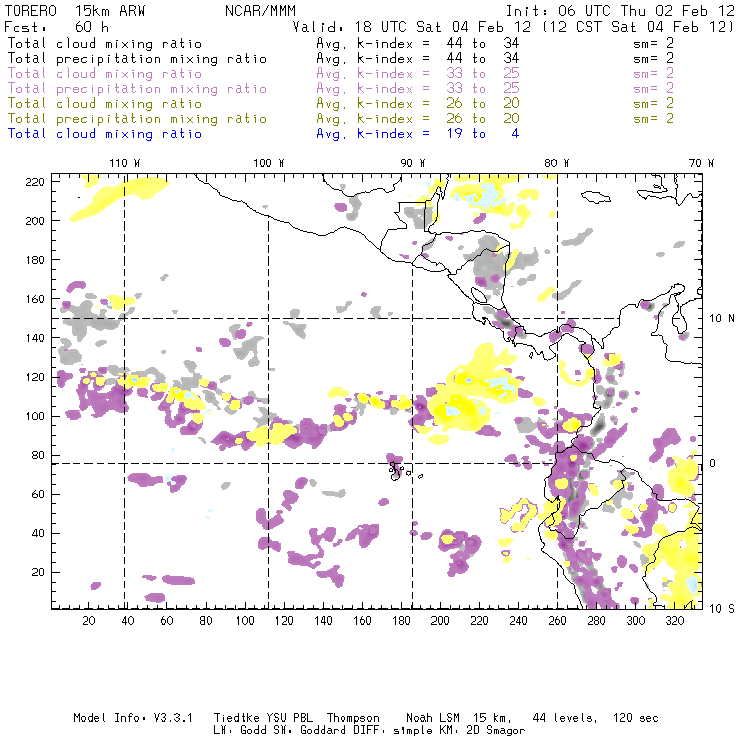
Task: Click the blue 'Avg. k-index = 19 to 4' text
Action: [x=418, y=134]
